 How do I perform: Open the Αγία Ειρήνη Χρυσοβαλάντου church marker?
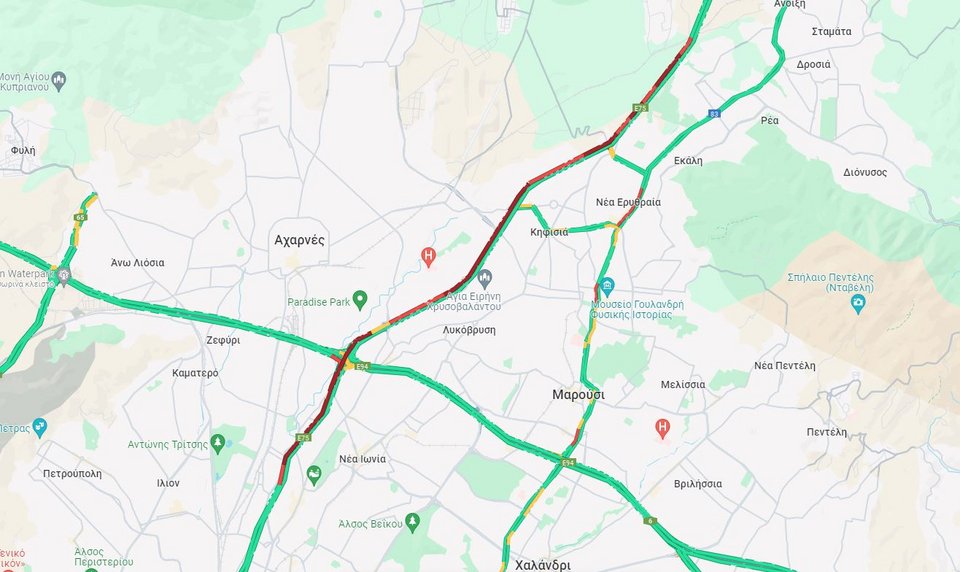484,279
